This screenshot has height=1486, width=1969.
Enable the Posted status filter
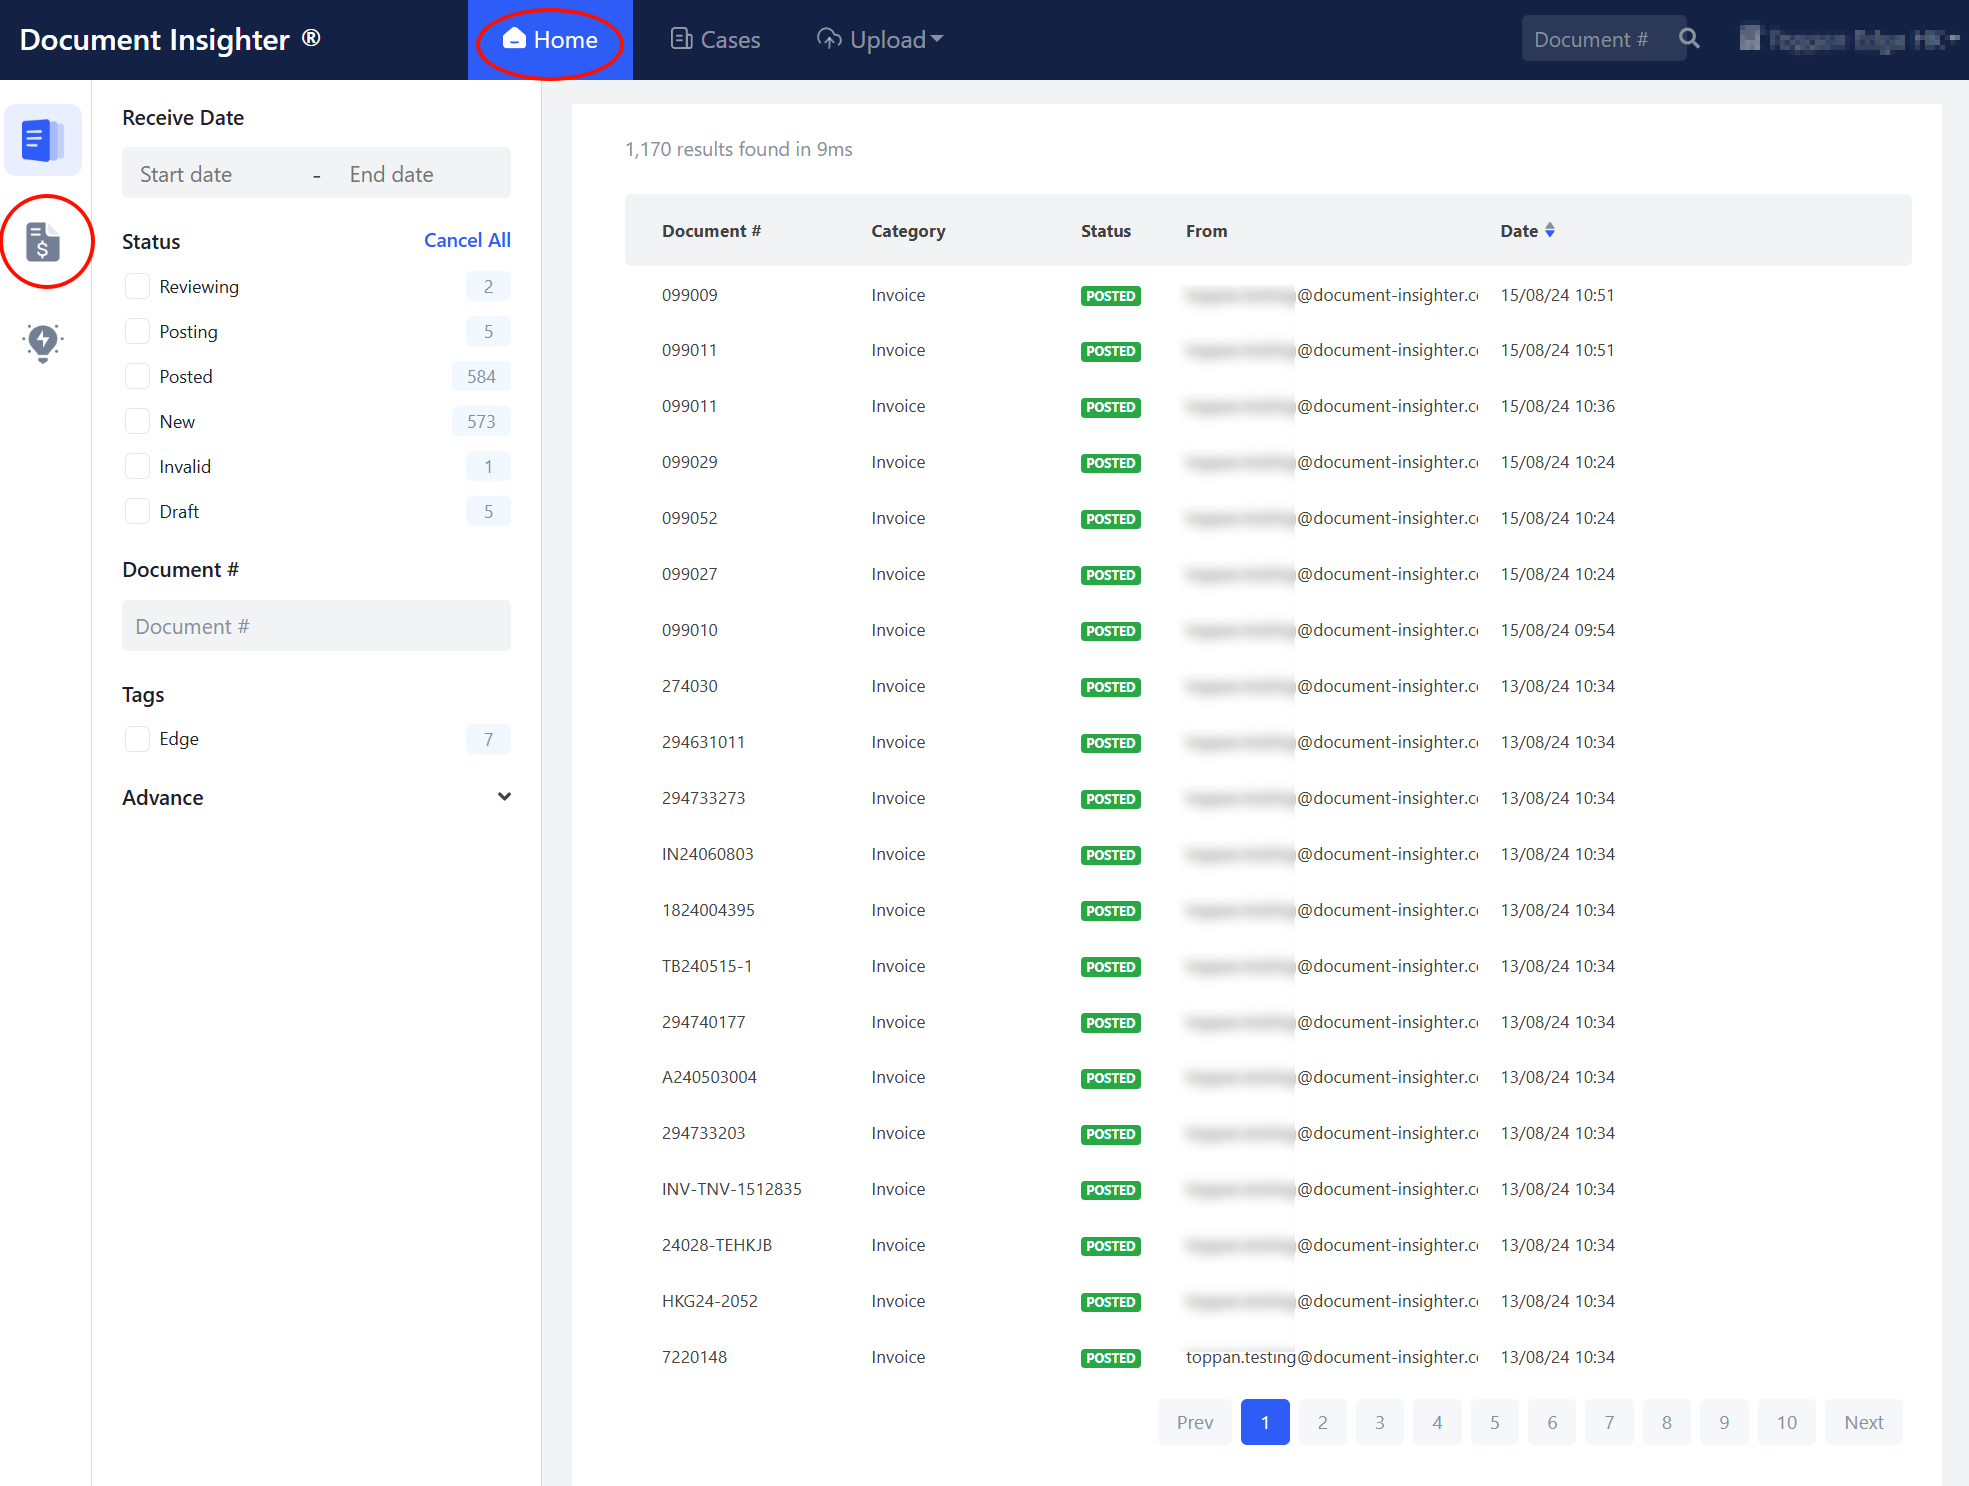(137, 377)
